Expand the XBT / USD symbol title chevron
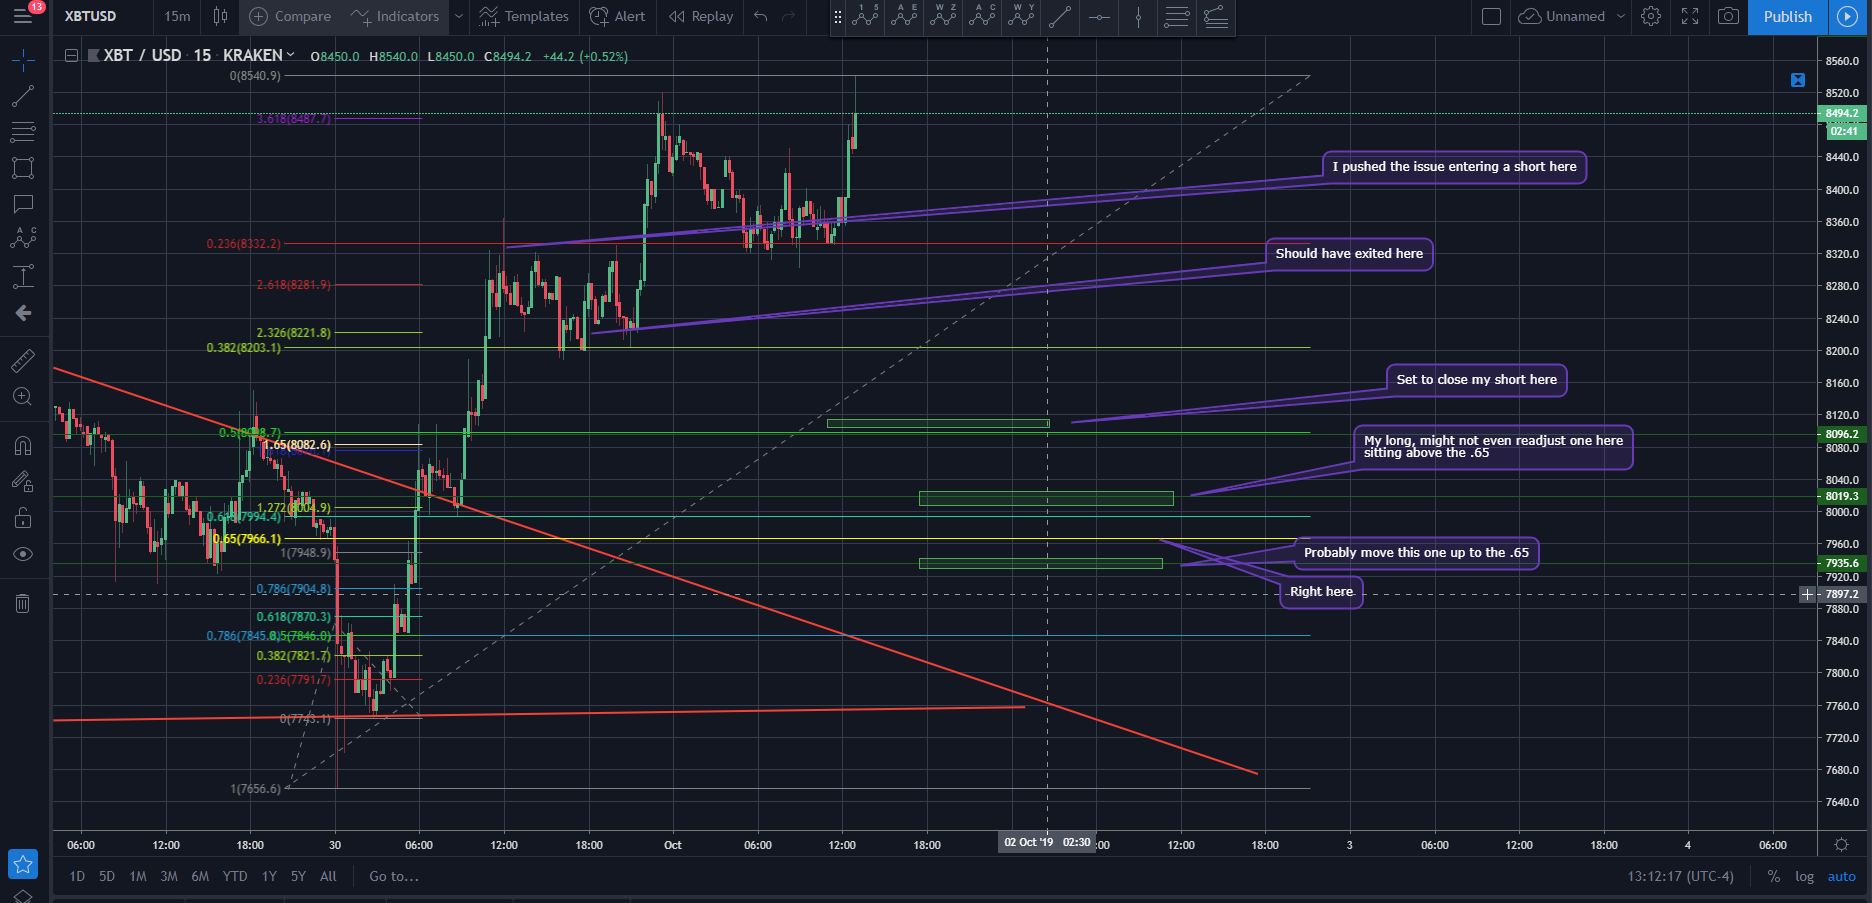The height and width of the screenshot is (903, 1872). click(x=291, y=55)
